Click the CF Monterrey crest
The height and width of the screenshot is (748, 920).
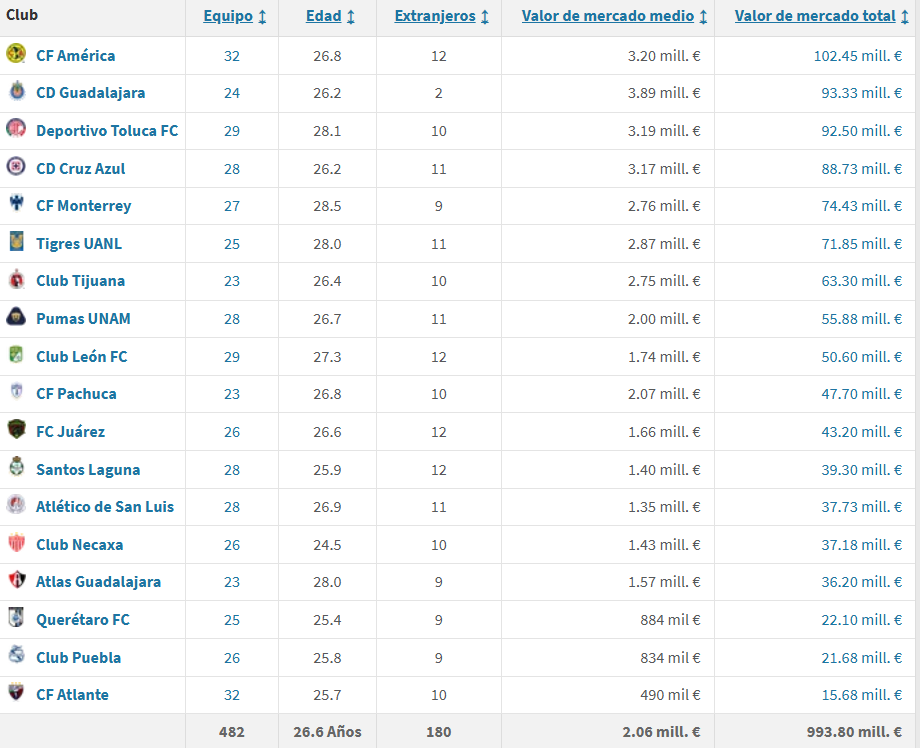click(x=16, y=203)
